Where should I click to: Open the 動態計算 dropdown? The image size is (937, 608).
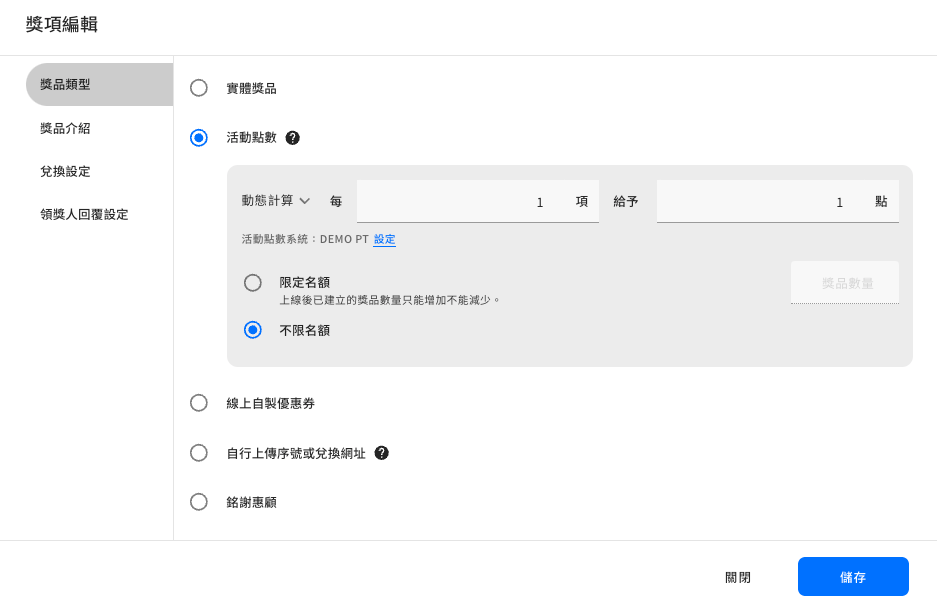click(x=268, y=201)
